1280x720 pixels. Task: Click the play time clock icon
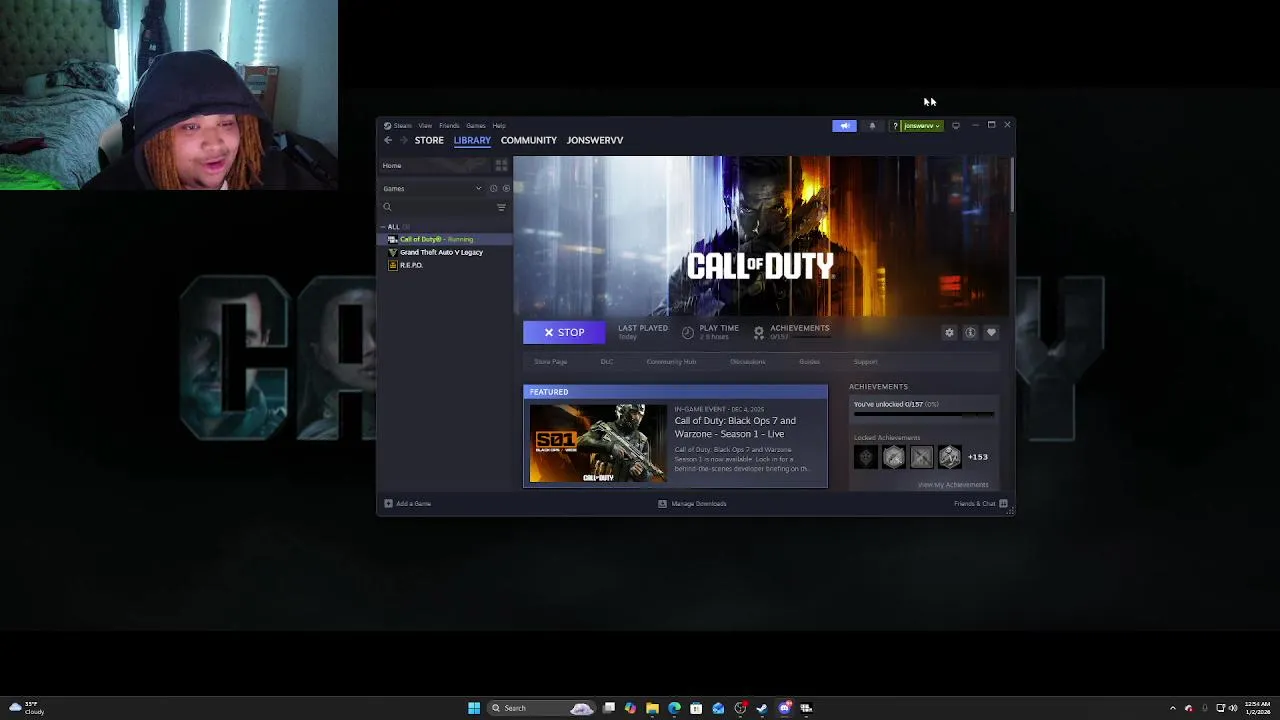click(x=688, y=332)
